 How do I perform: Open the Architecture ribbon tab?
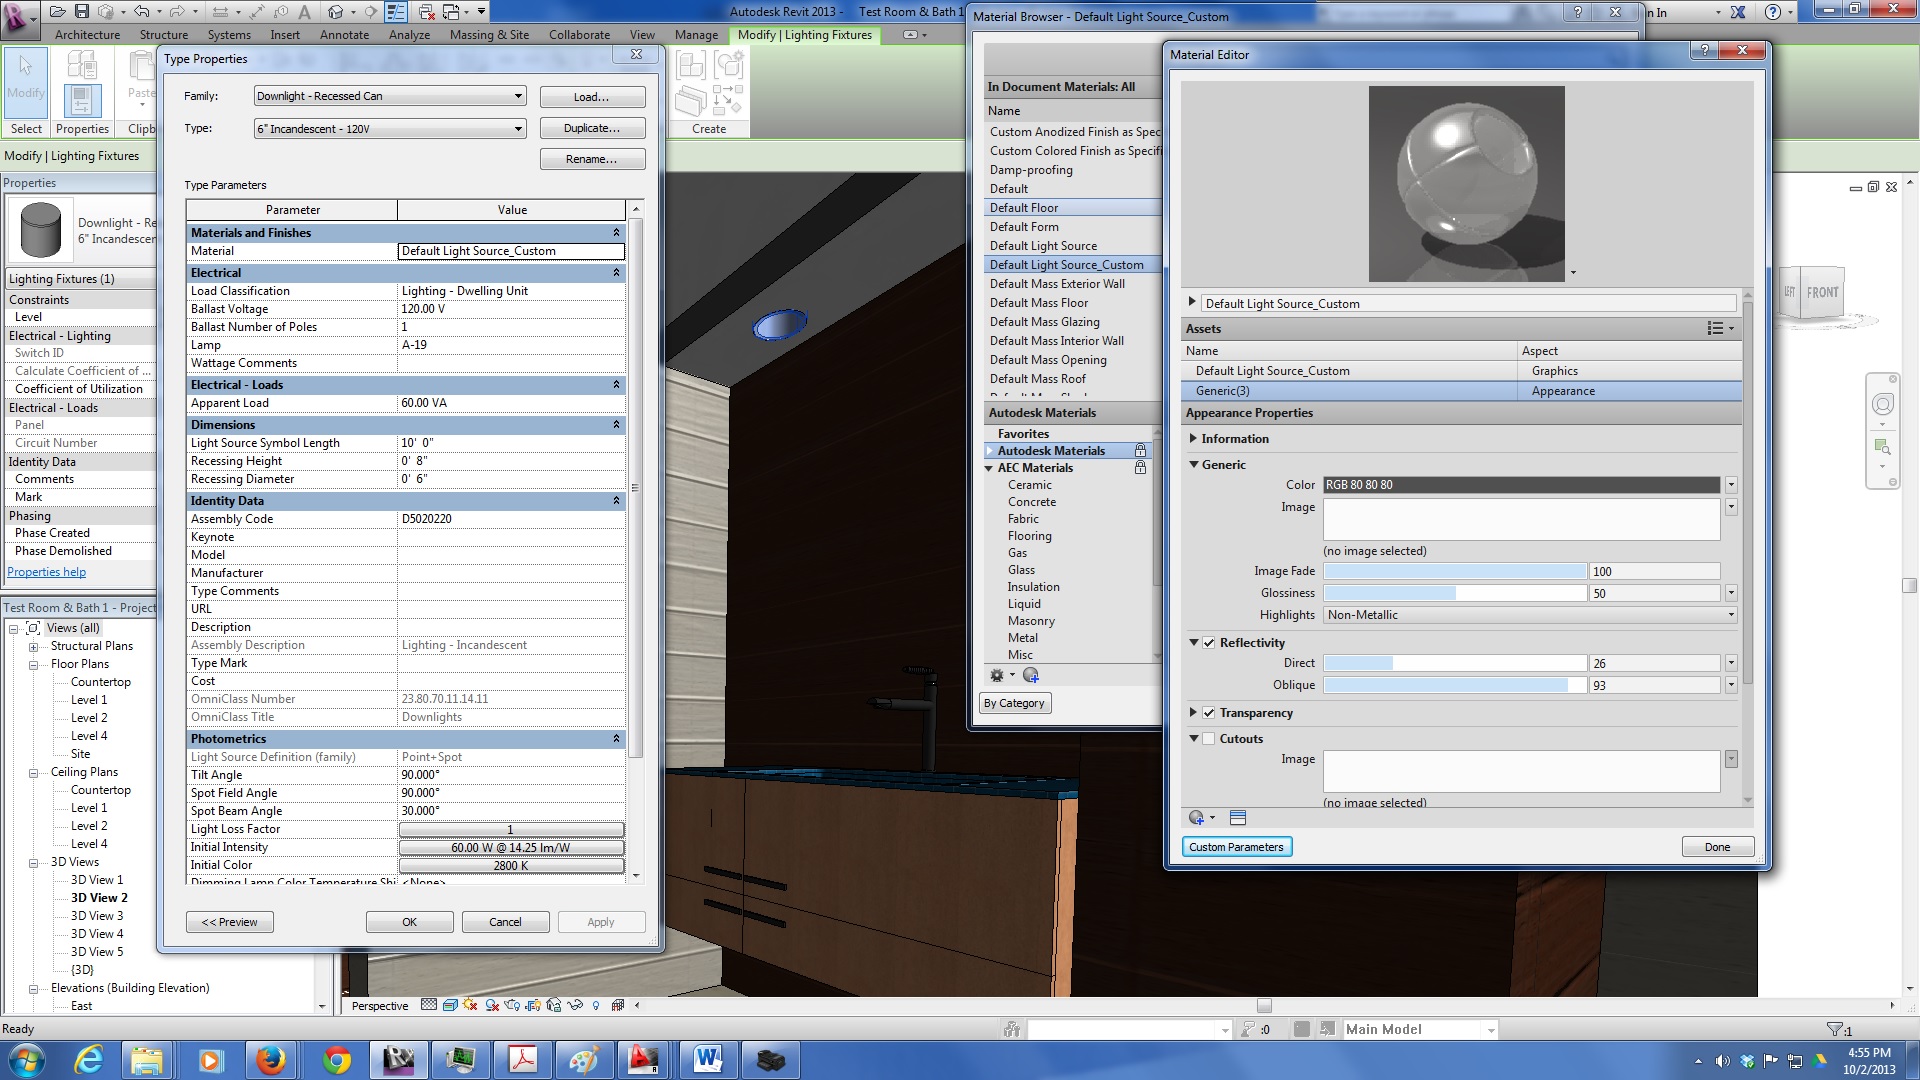click(x=87, y=34)
